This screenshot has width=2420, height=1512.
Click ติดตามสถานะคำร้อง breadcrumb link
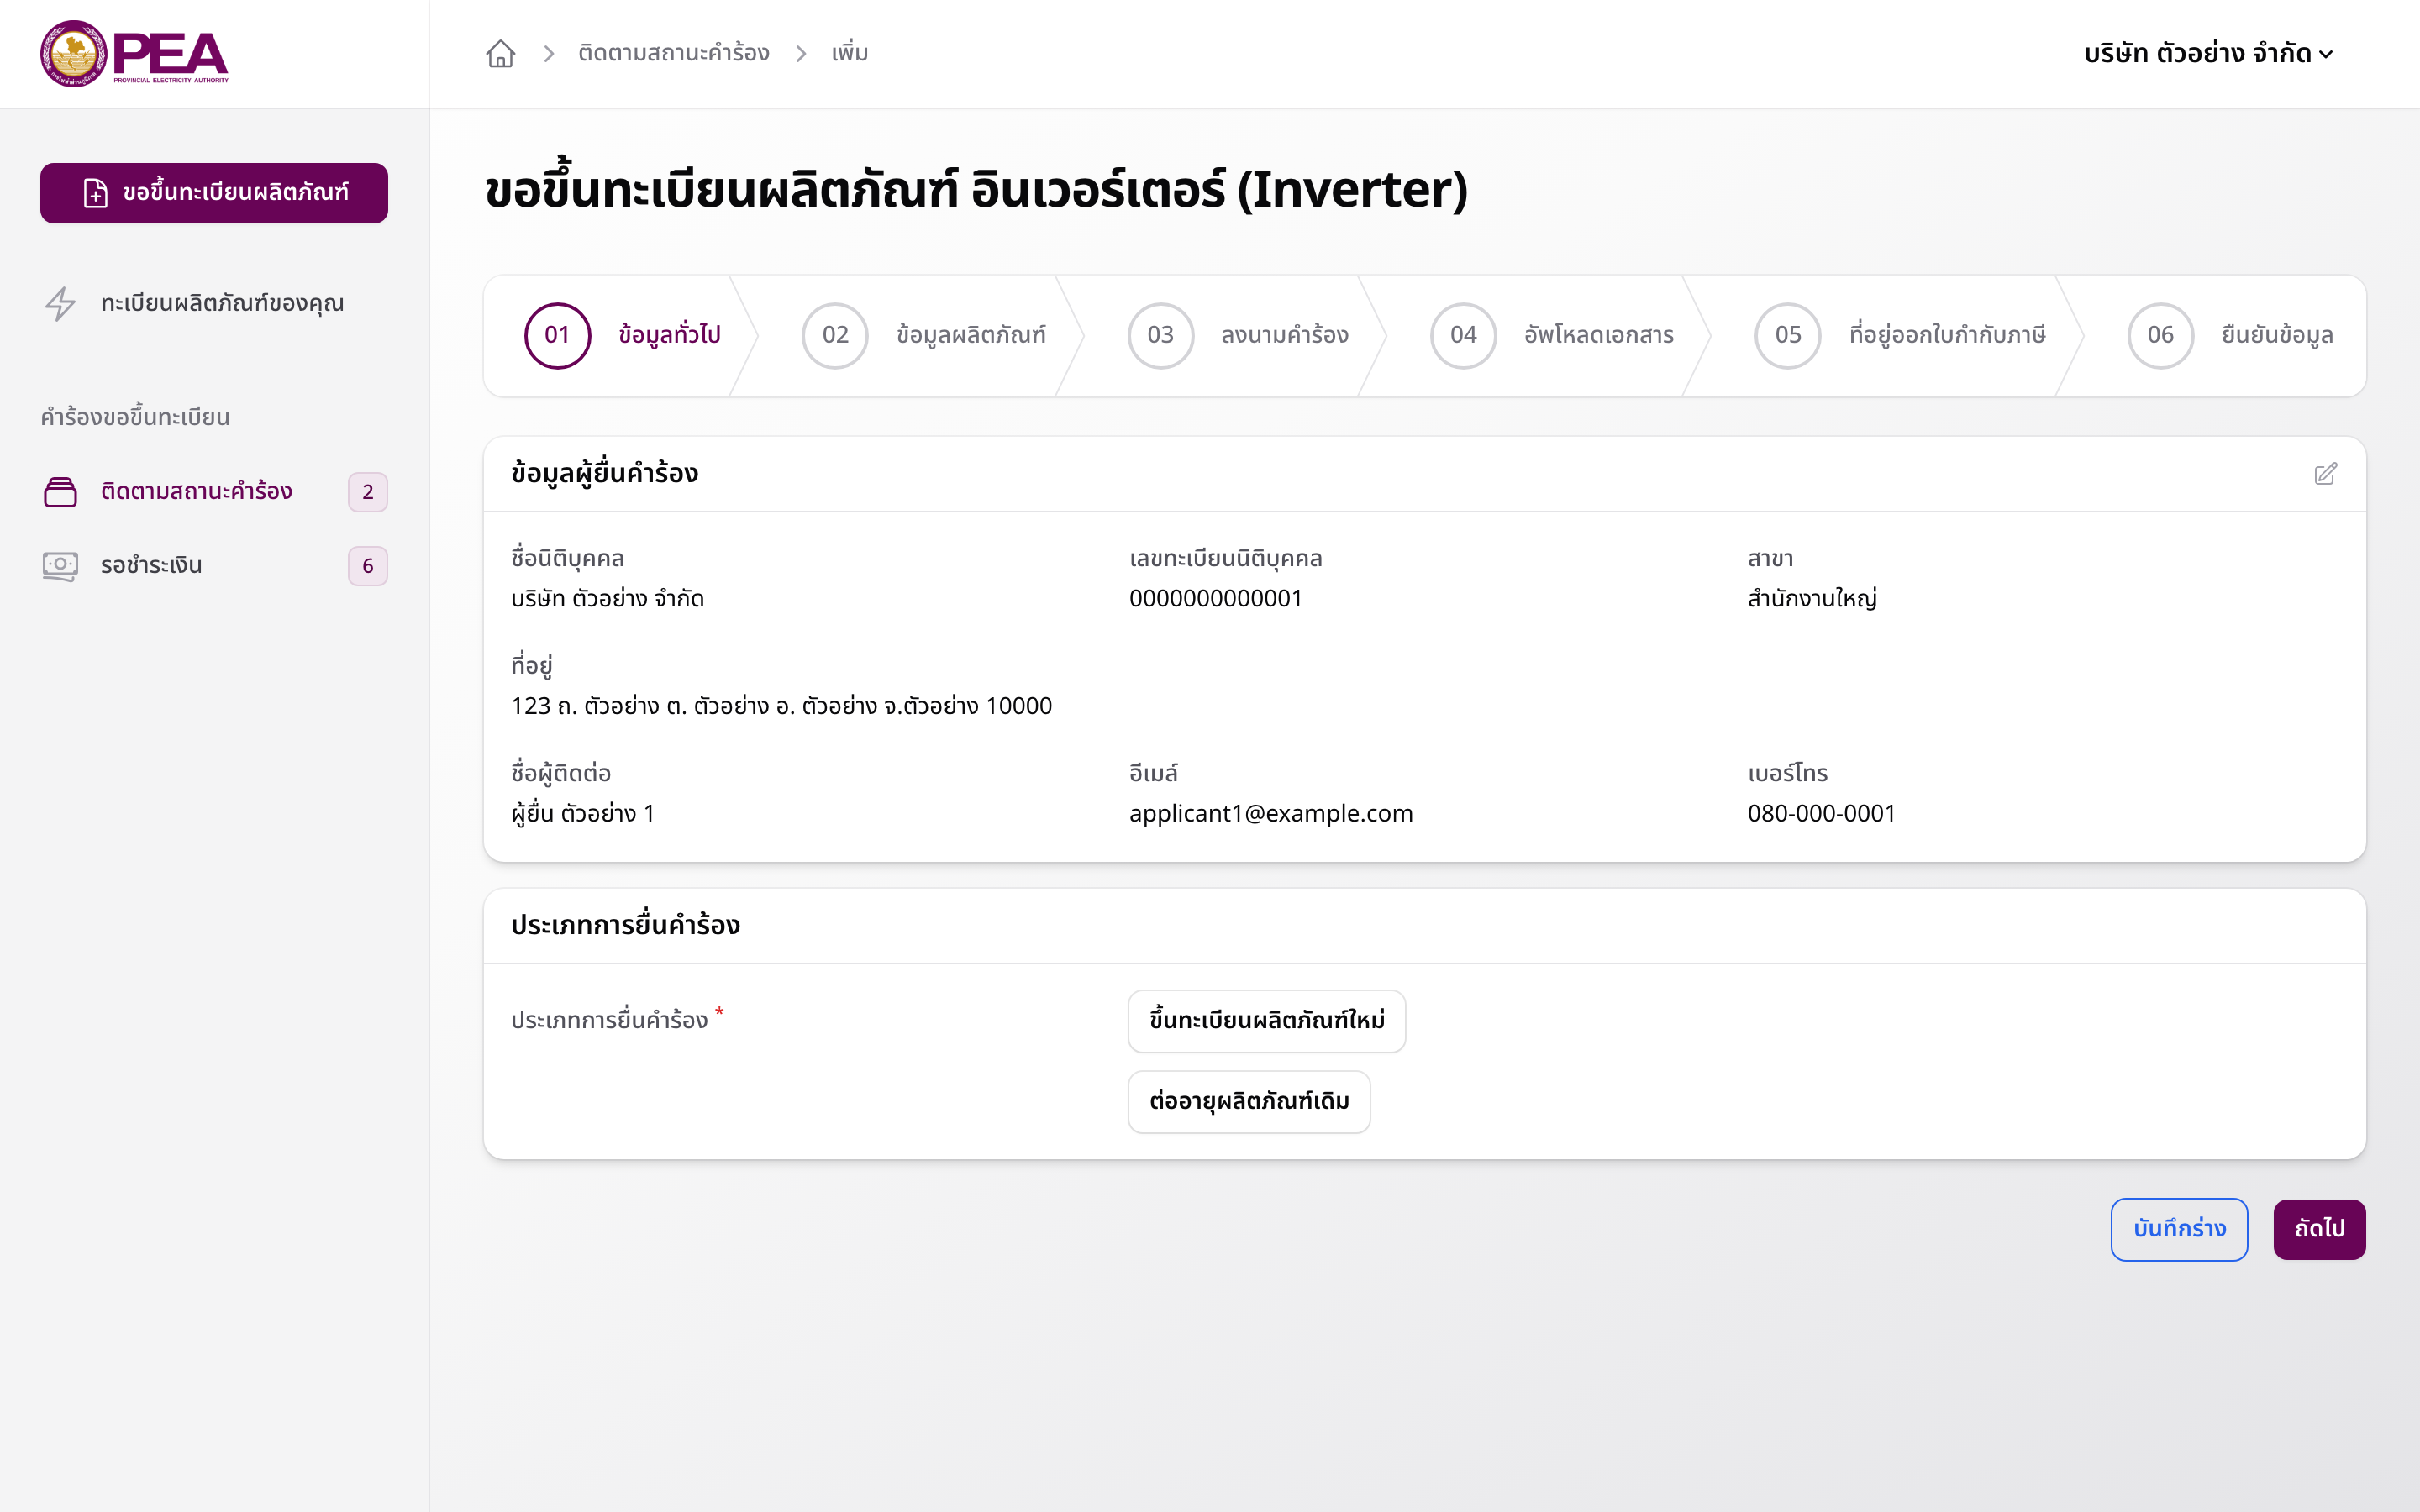[674, 53]
